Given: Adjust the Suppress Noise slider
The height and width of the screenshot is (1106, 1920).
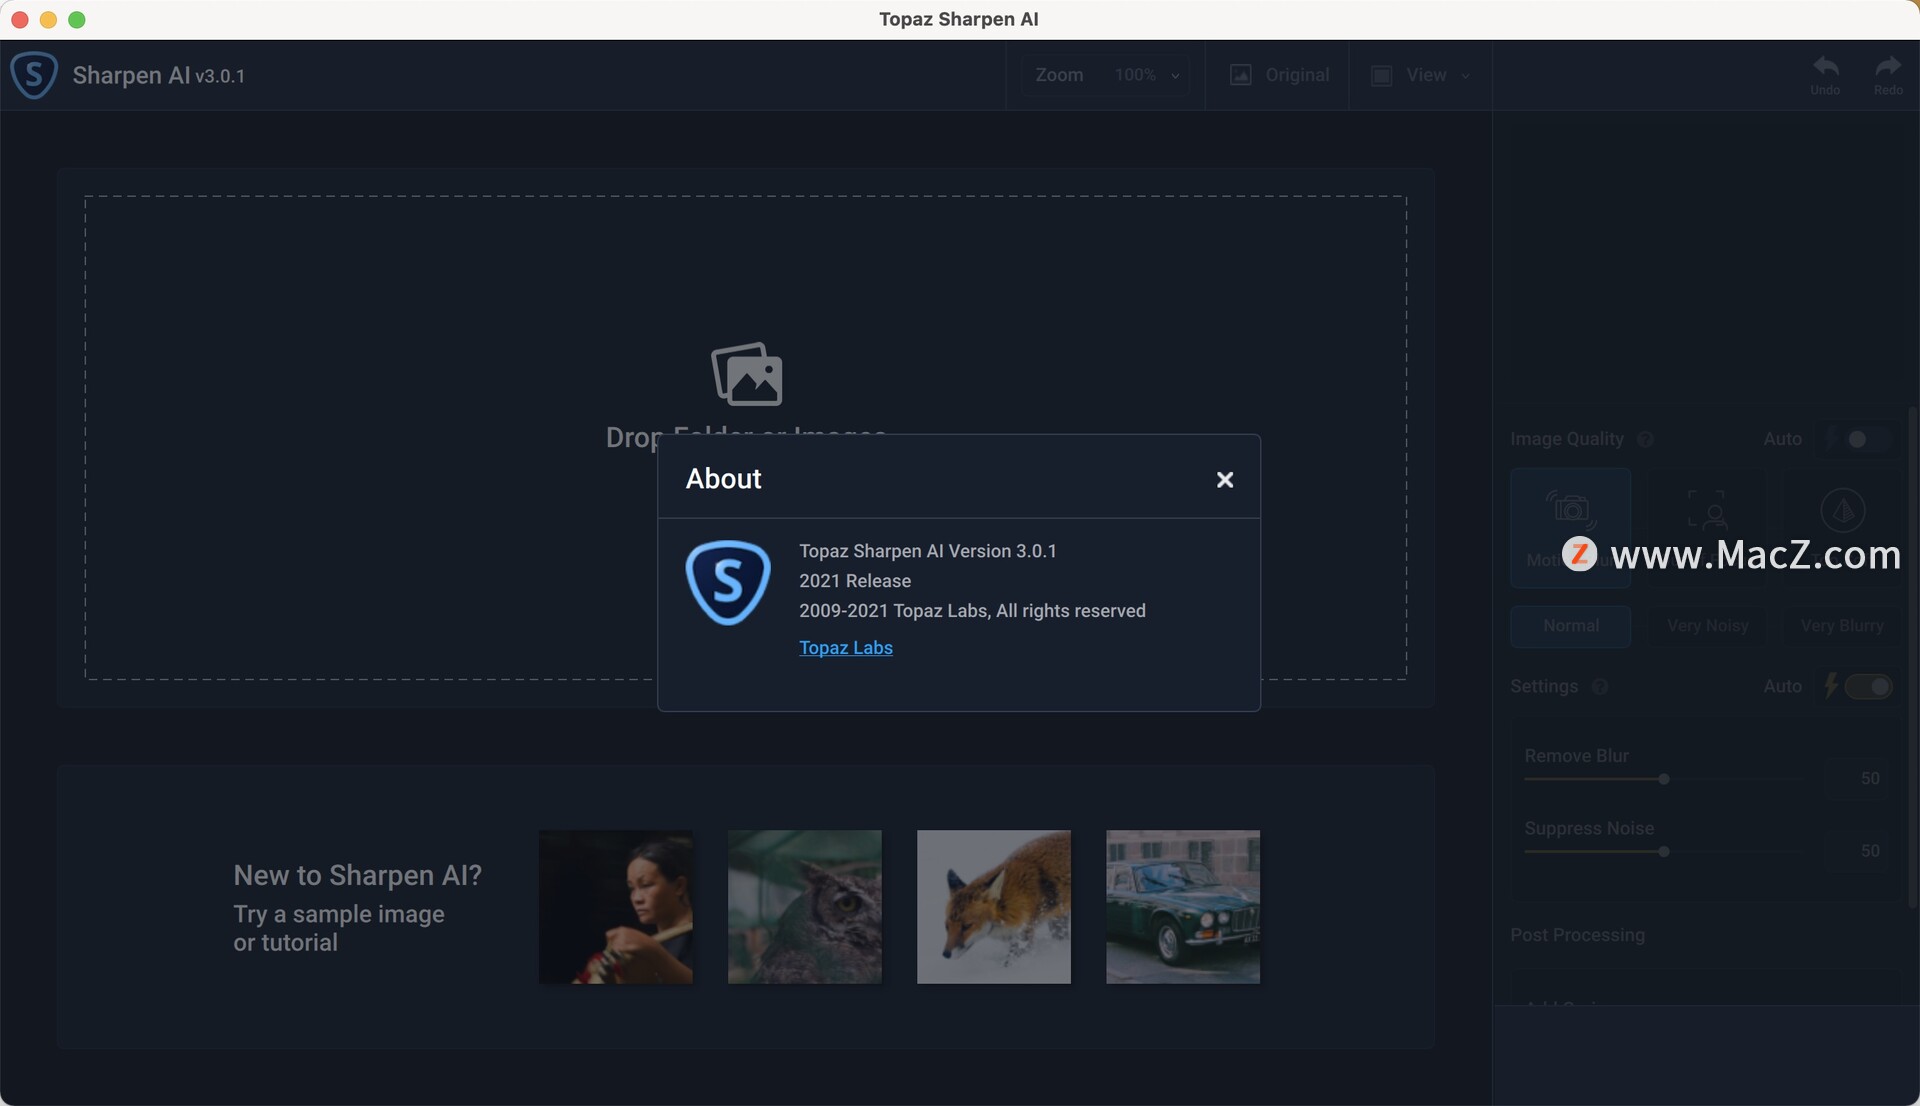Looking at the screenshot, I should tap(1663, 852).
